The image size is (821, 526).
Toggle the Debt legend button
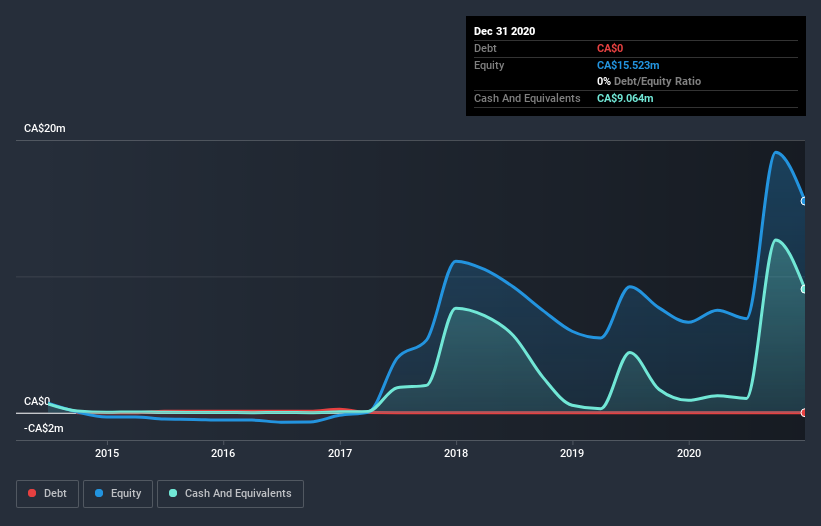(48, 494)
